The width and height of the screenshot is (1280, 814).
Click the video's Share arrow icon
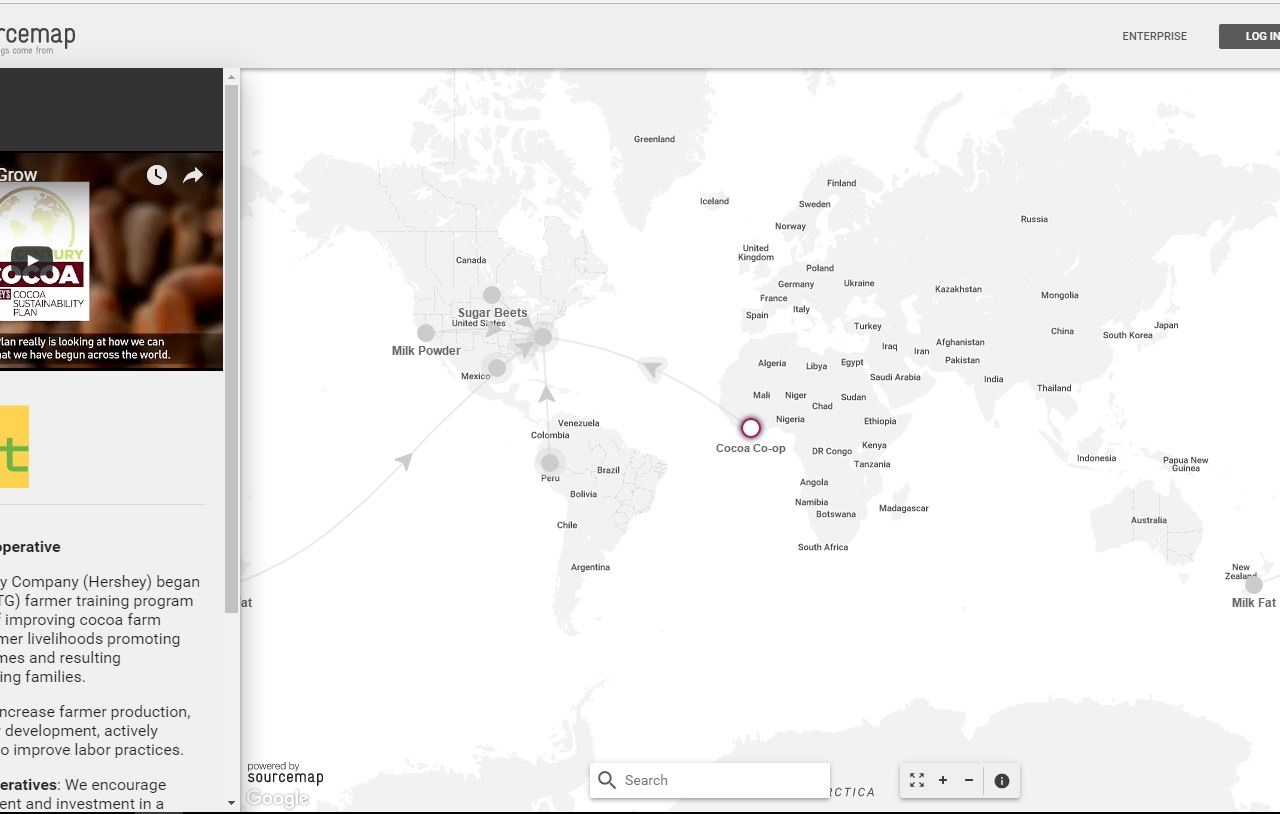193,175
